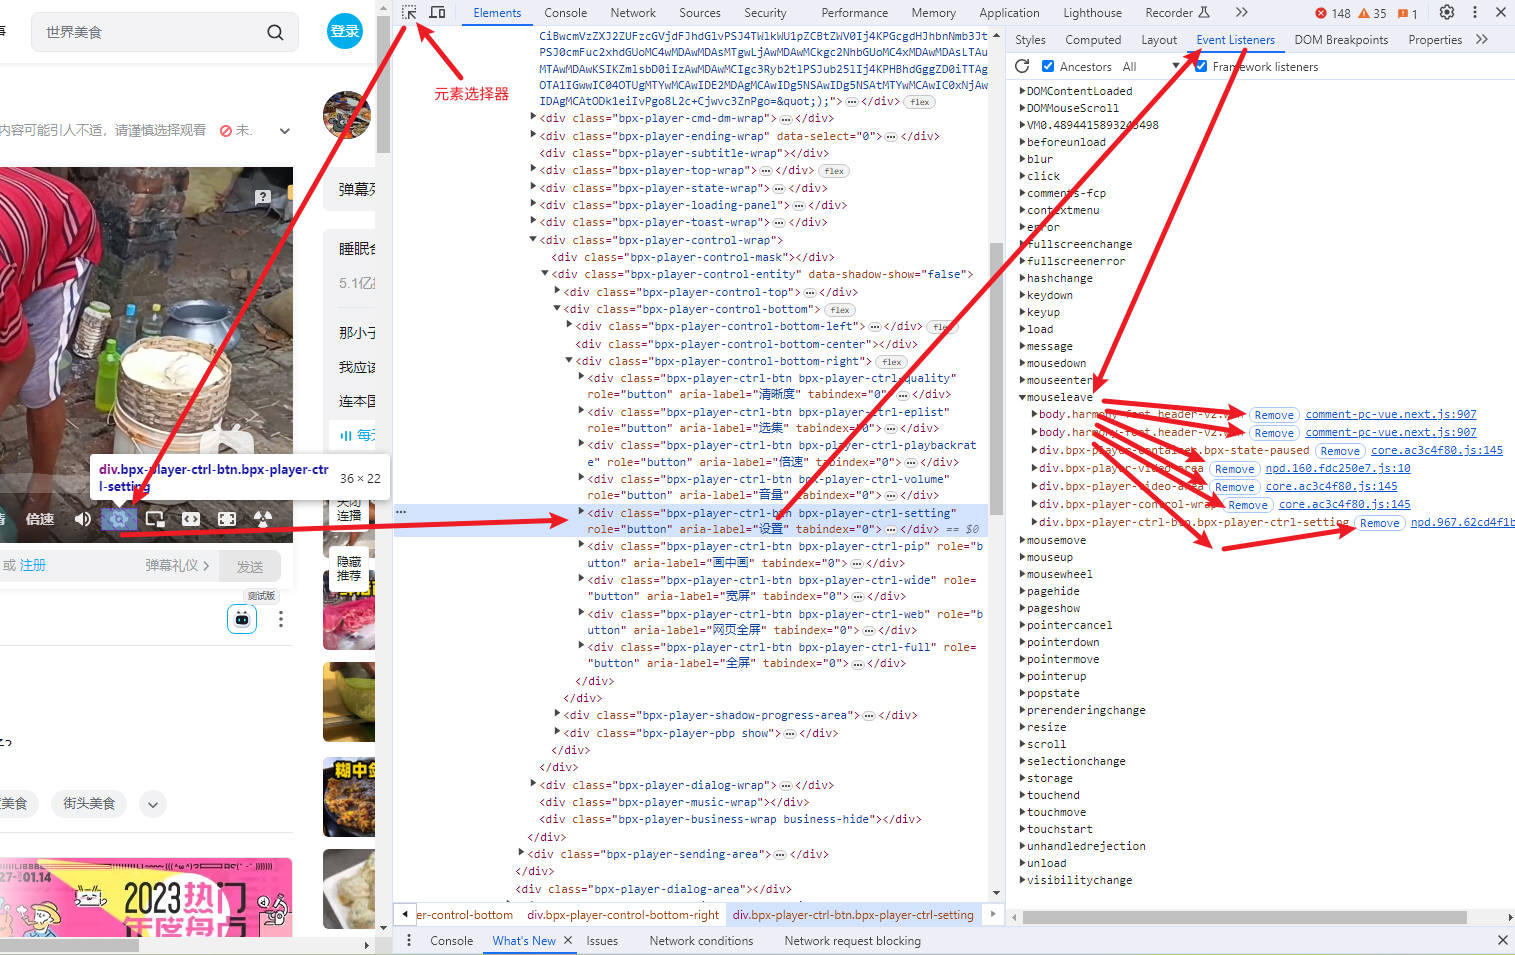Image resolution: width=1515 pixels, height=955 pixels.
Task: Open the npd.160.fdc250e7.js:10 source link
Action: pos(1337,468)
